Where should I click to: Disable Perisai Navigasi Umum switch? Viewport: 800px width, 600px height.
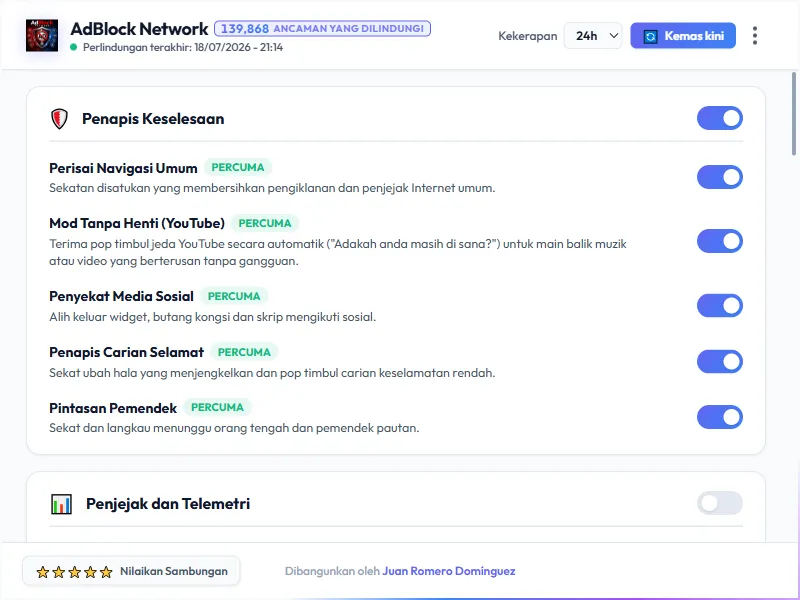point(719,177)
